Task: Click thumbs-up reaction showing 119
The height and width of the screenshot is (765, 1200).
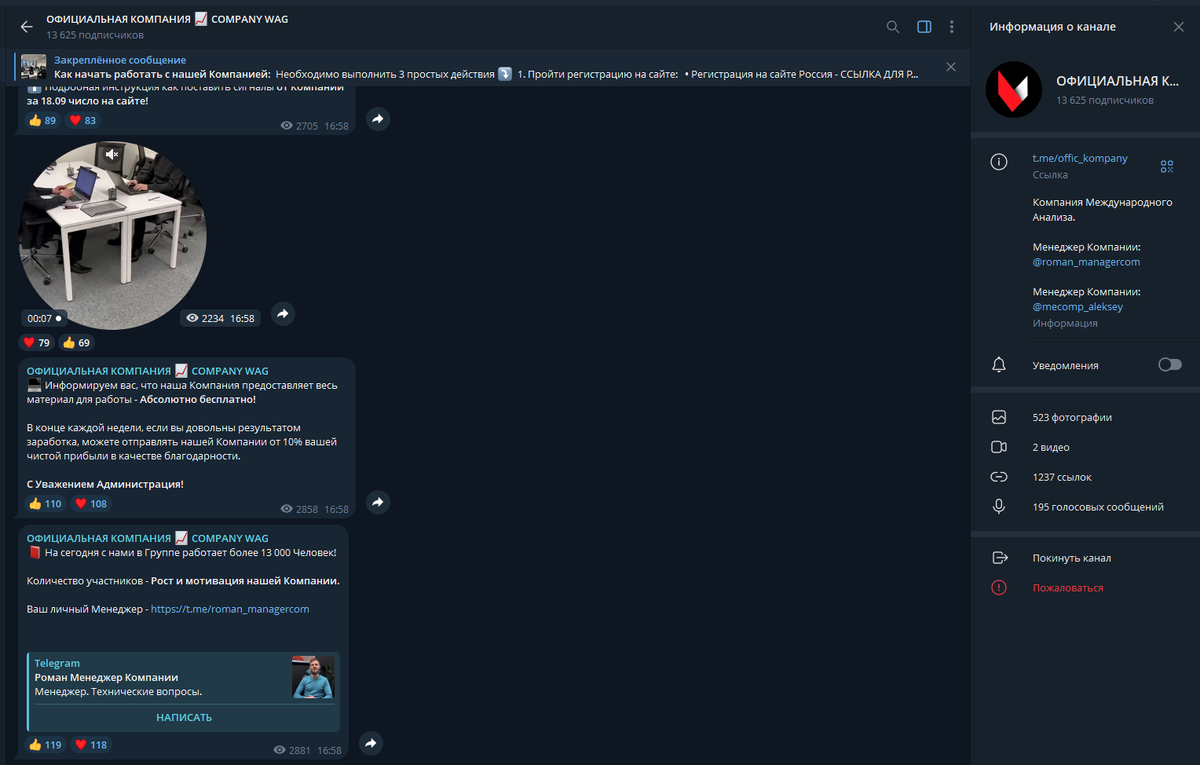Action: (45, 745)
